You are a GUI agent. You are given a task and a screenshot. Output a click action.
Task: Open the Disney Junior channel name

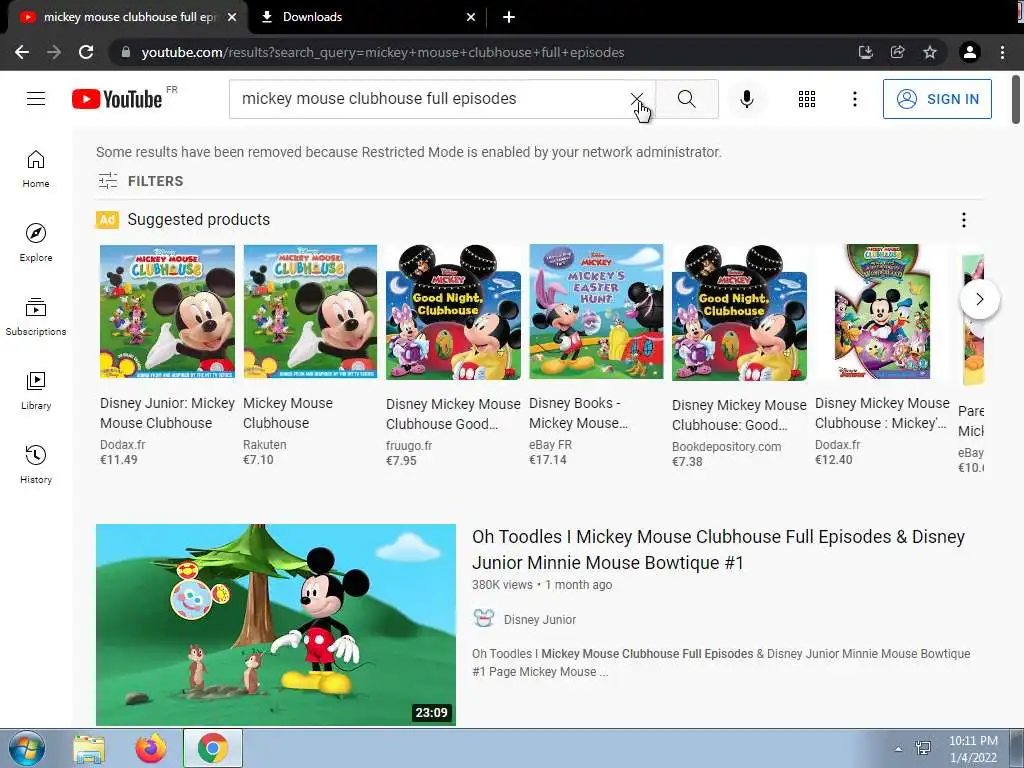click(539, 620)
